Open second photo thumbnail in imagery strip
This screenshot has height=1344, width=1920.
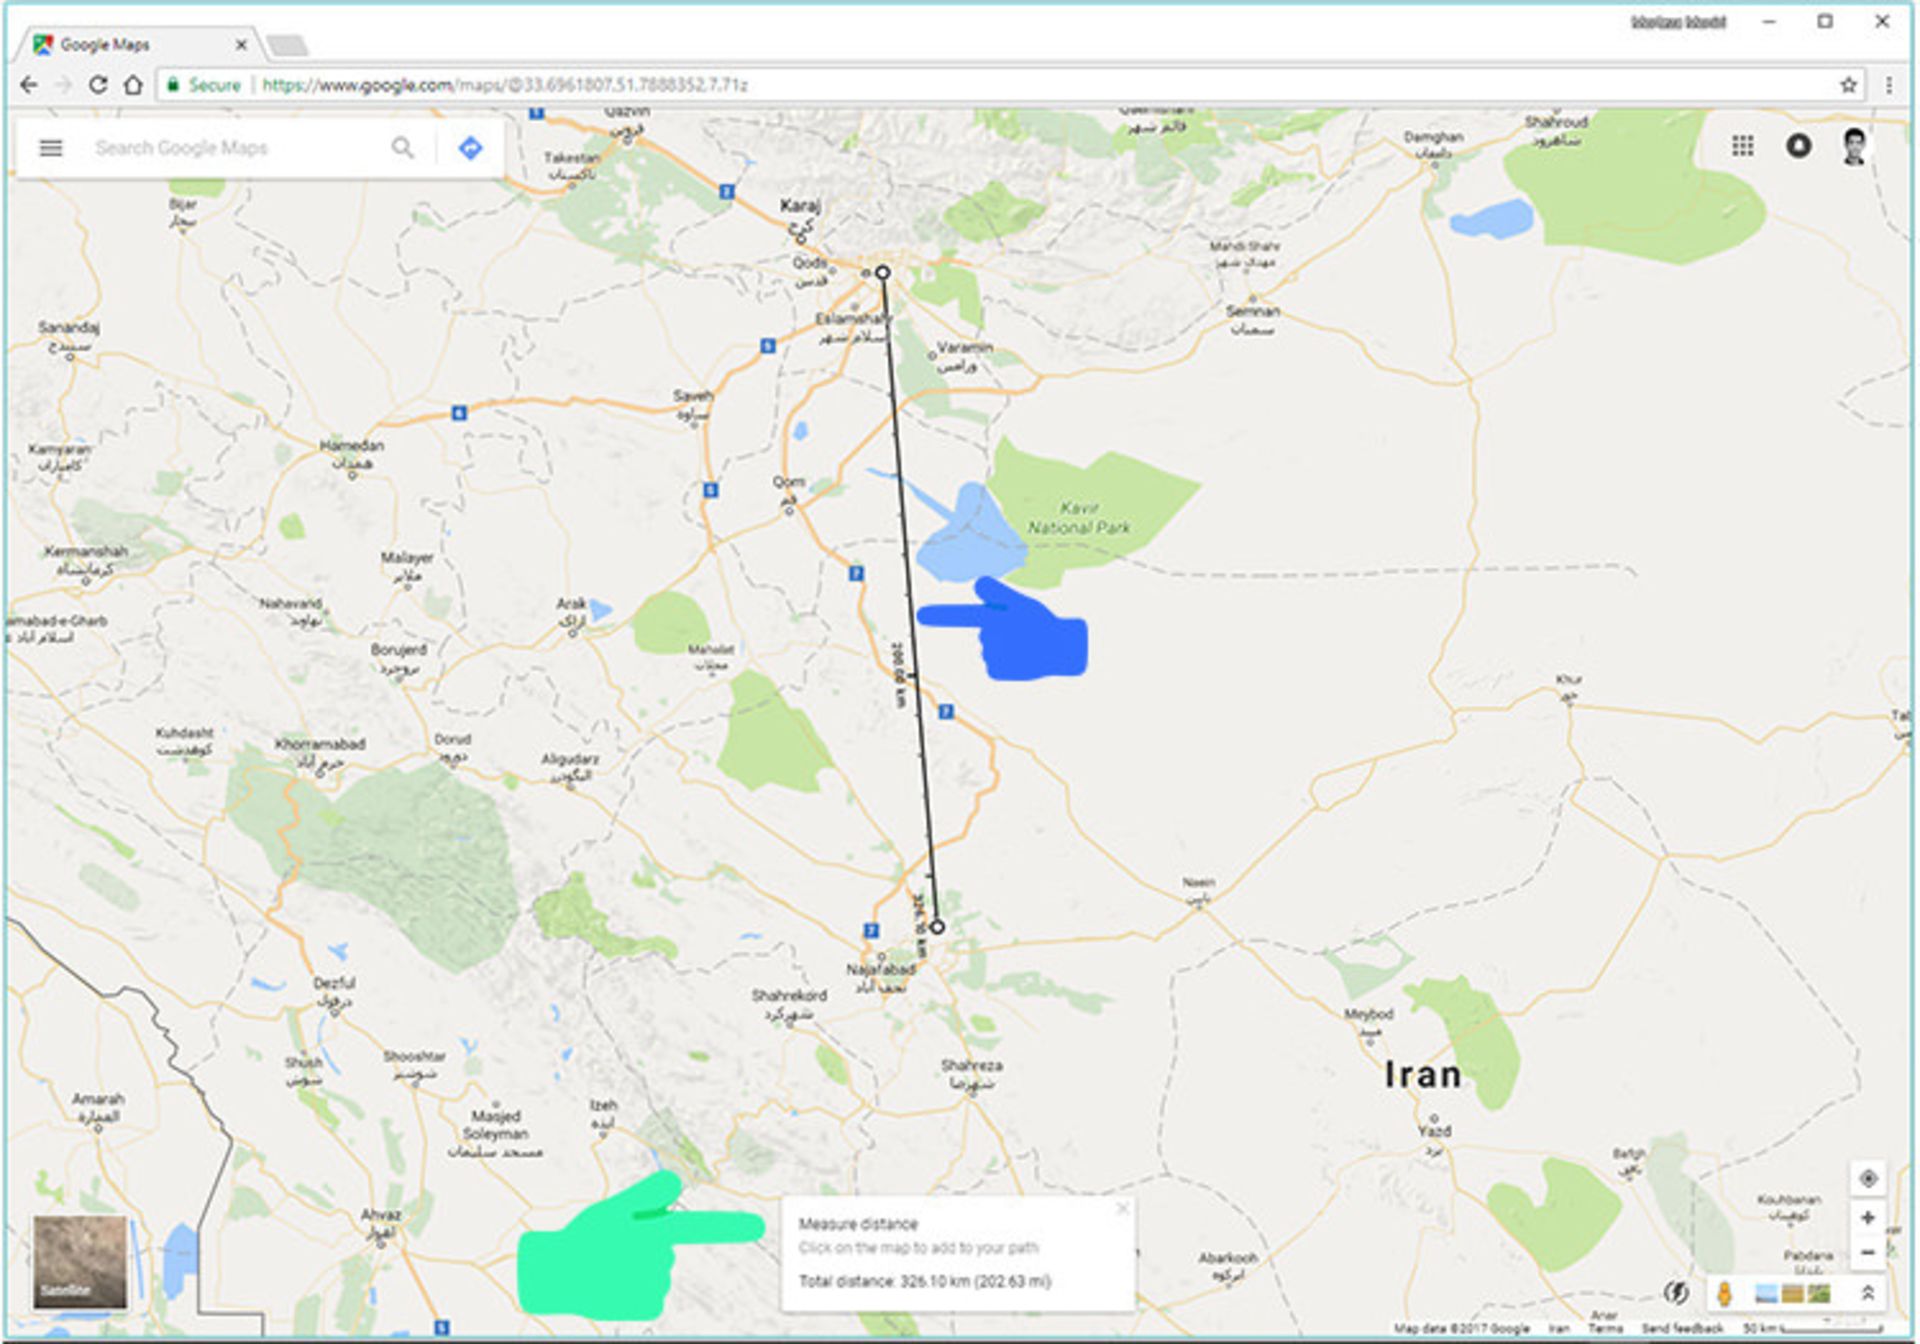pyautogui.click(x=1793, y=1294)
